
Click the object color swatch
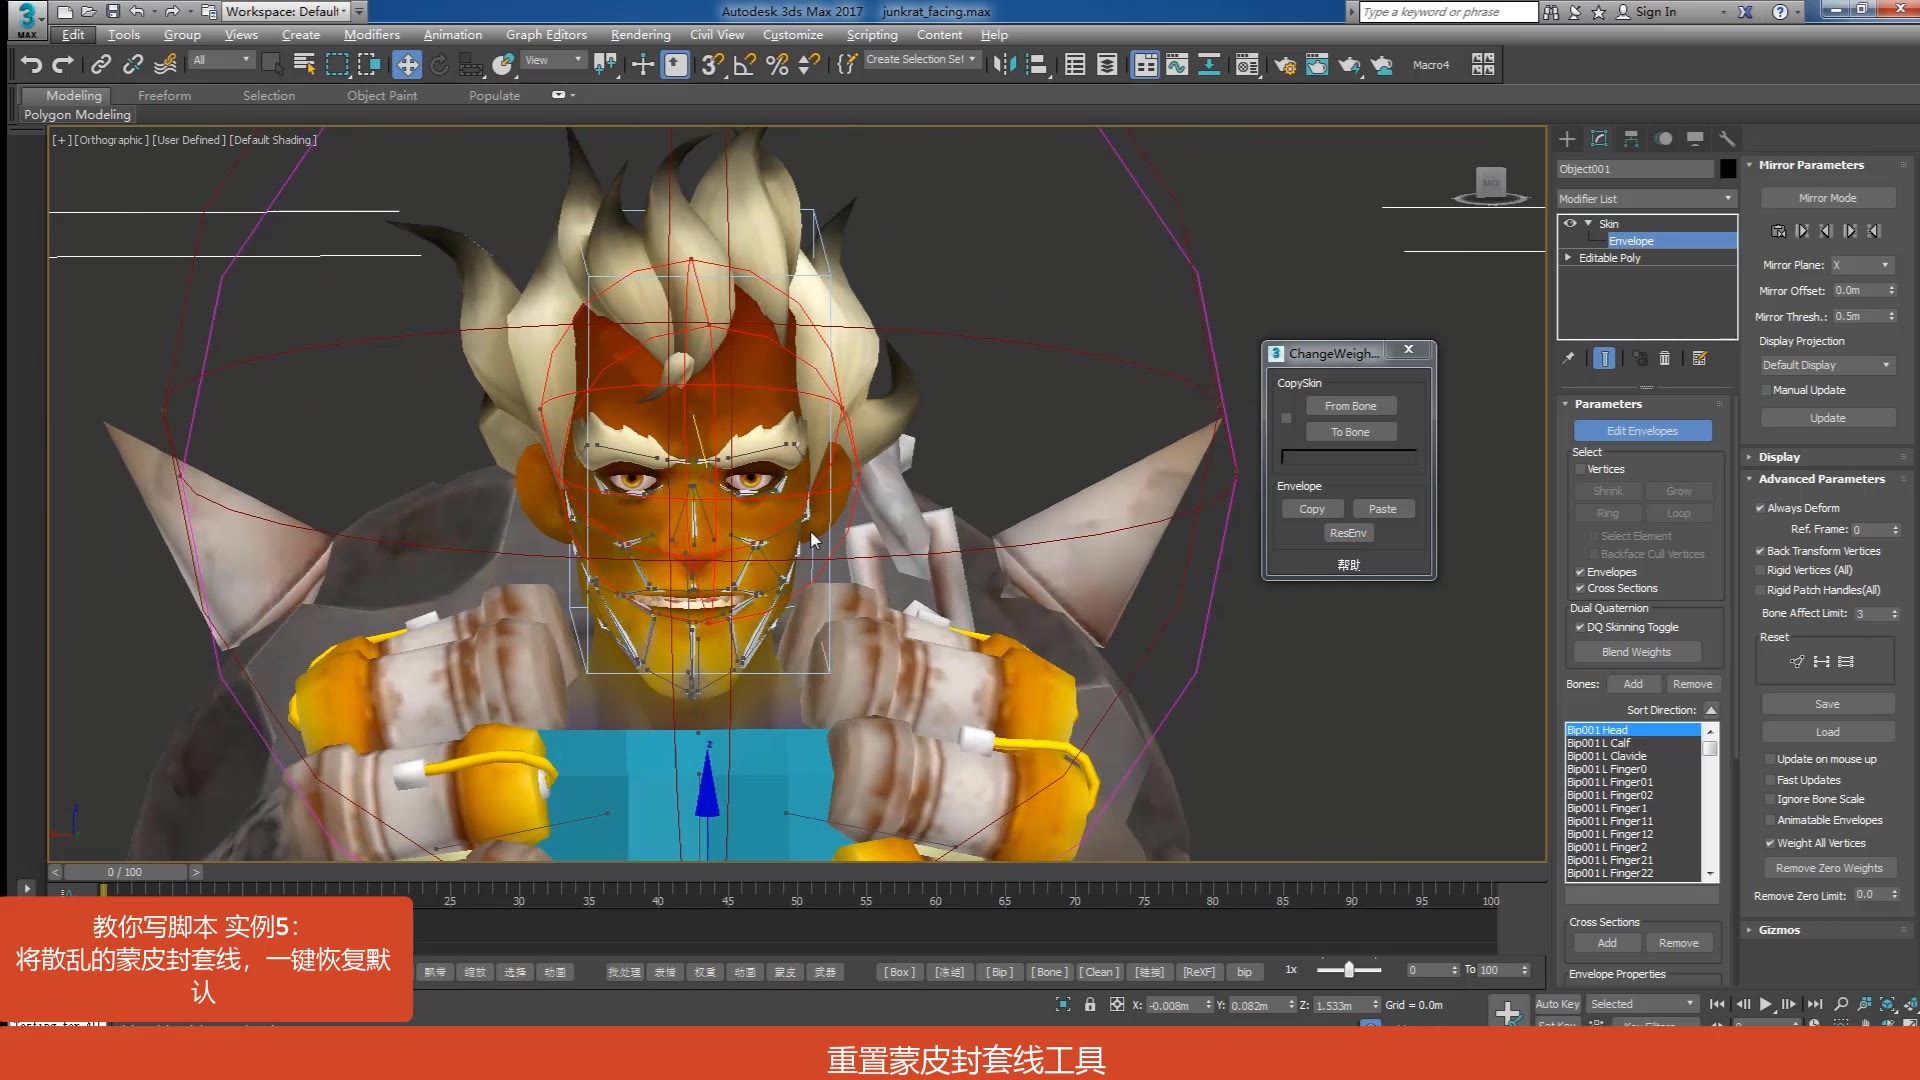[1727, 169]
